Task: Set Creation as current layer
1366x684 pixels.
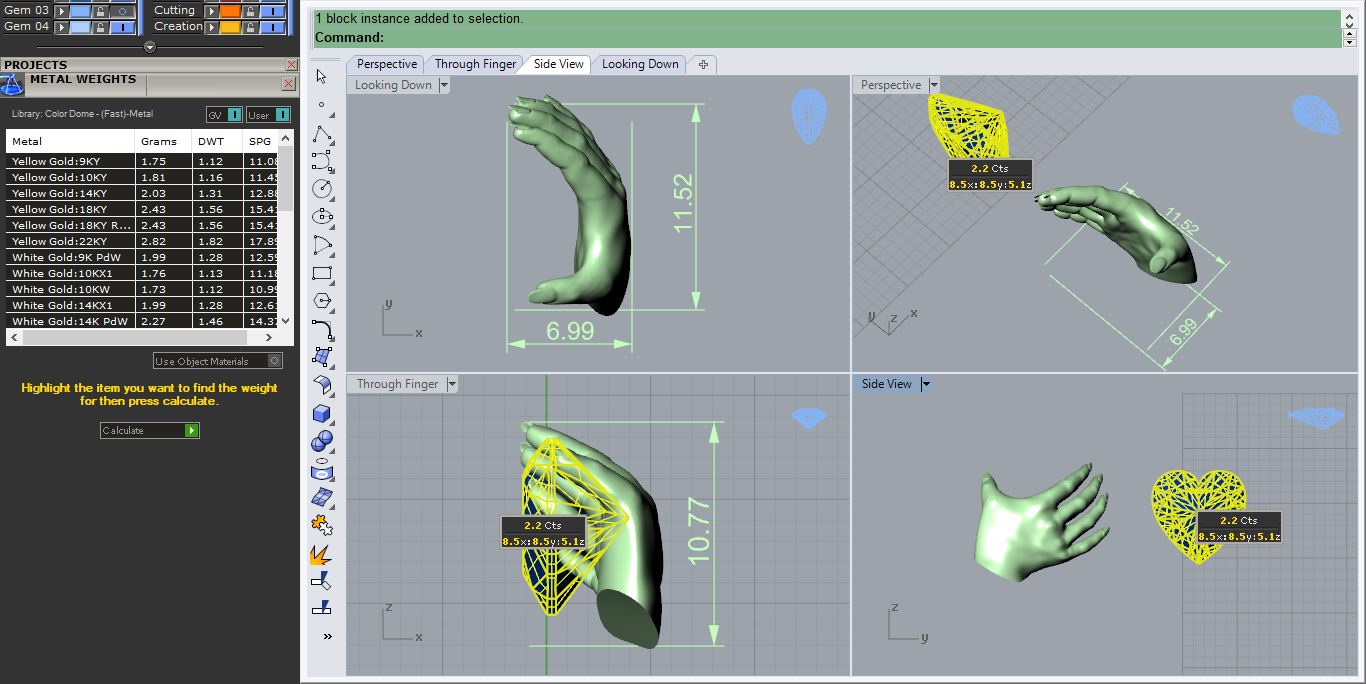Action: [x=212, y=27]
